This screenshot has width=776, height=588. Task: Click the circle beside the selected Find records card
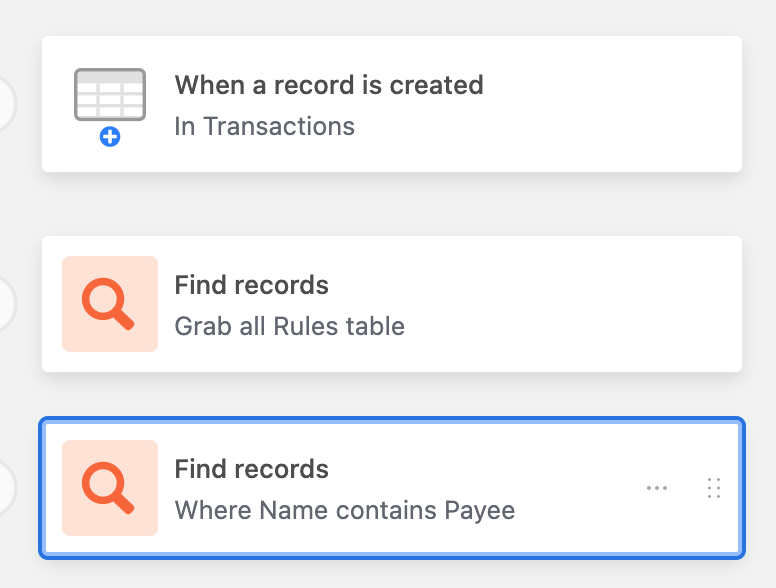coord(5,488)
